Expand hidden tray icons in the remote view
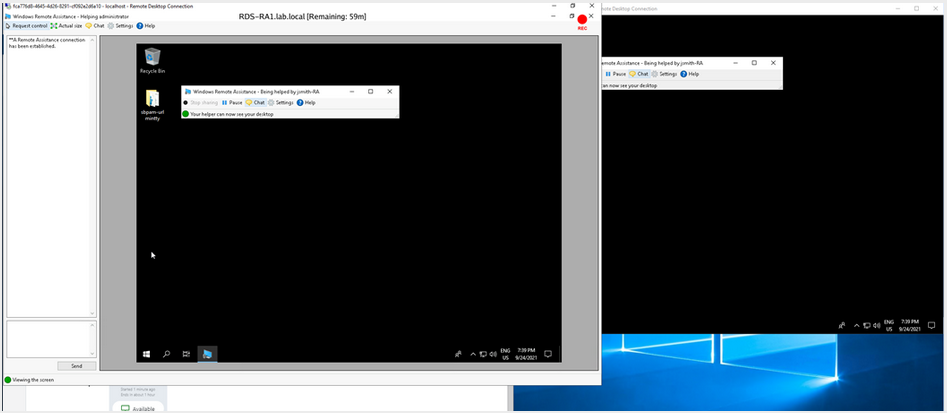 point(473,354)
